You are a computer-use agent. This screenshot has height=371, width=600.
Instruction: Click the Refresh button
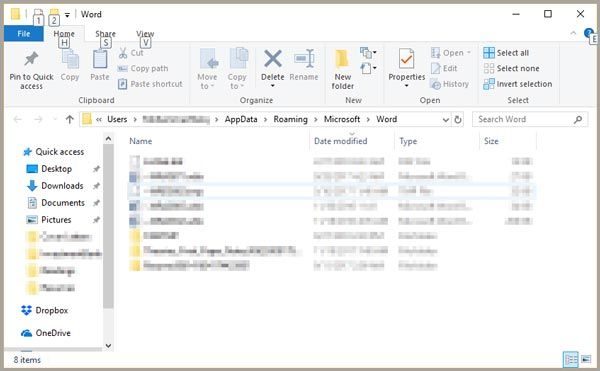458,120
